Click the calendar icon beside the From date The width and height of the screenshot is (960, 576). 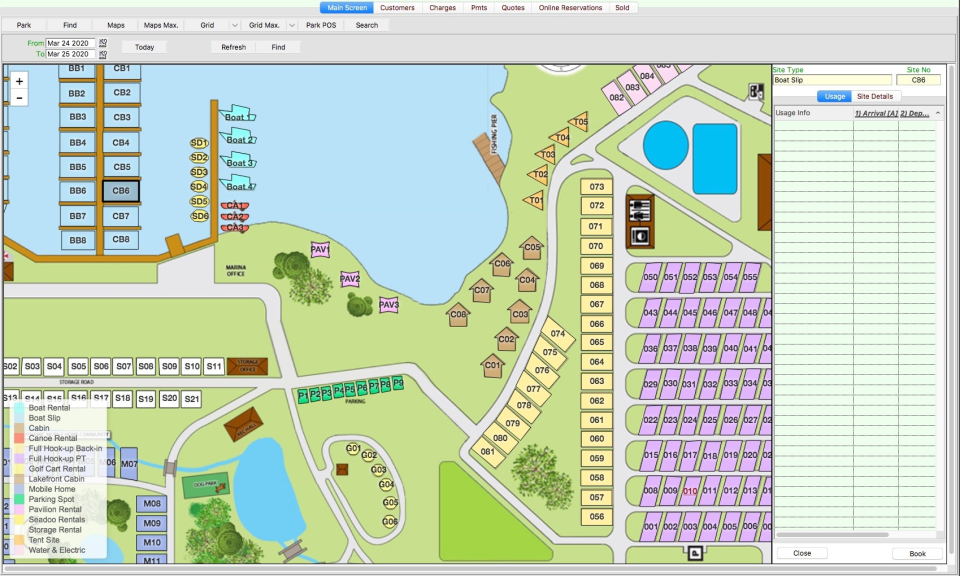[103, 43]
